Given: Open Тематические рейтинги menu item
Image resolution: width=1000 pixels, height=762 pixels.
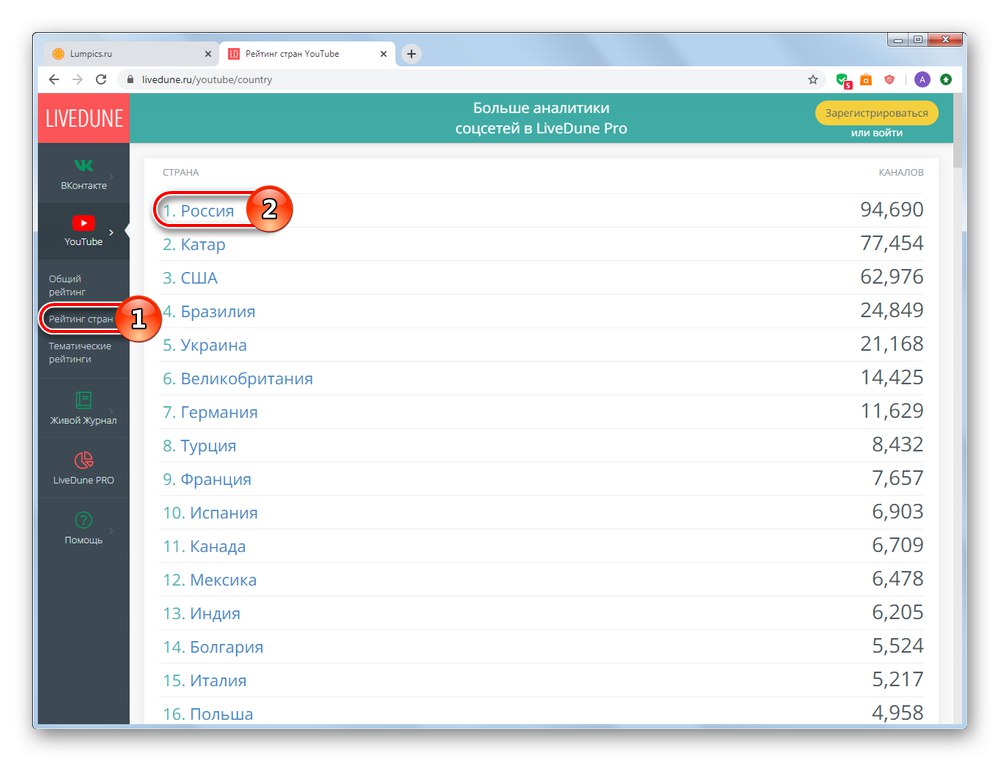Looking at the screenshot, I should tap(80, 353).
